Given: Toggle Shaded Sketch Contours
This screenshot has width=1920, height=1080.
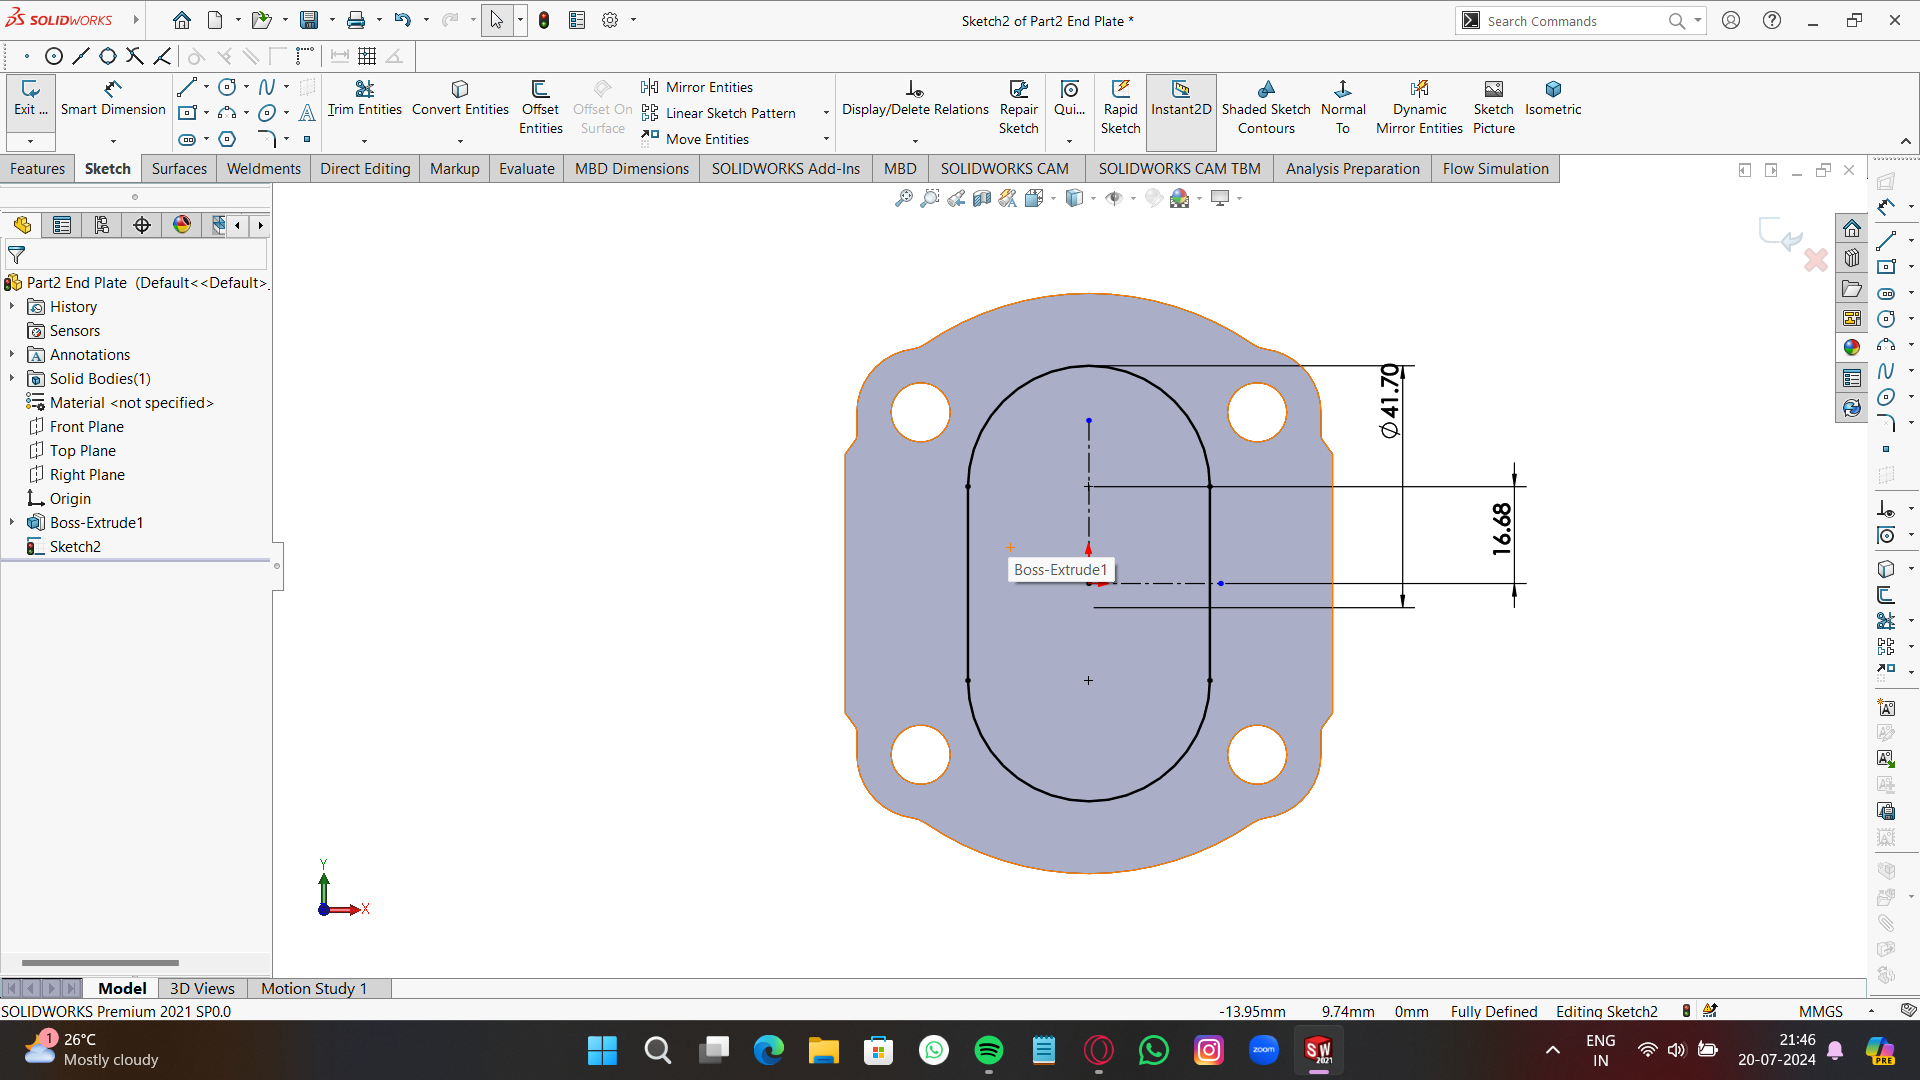Looking at the screenshot, I should tap(1266, 107).
